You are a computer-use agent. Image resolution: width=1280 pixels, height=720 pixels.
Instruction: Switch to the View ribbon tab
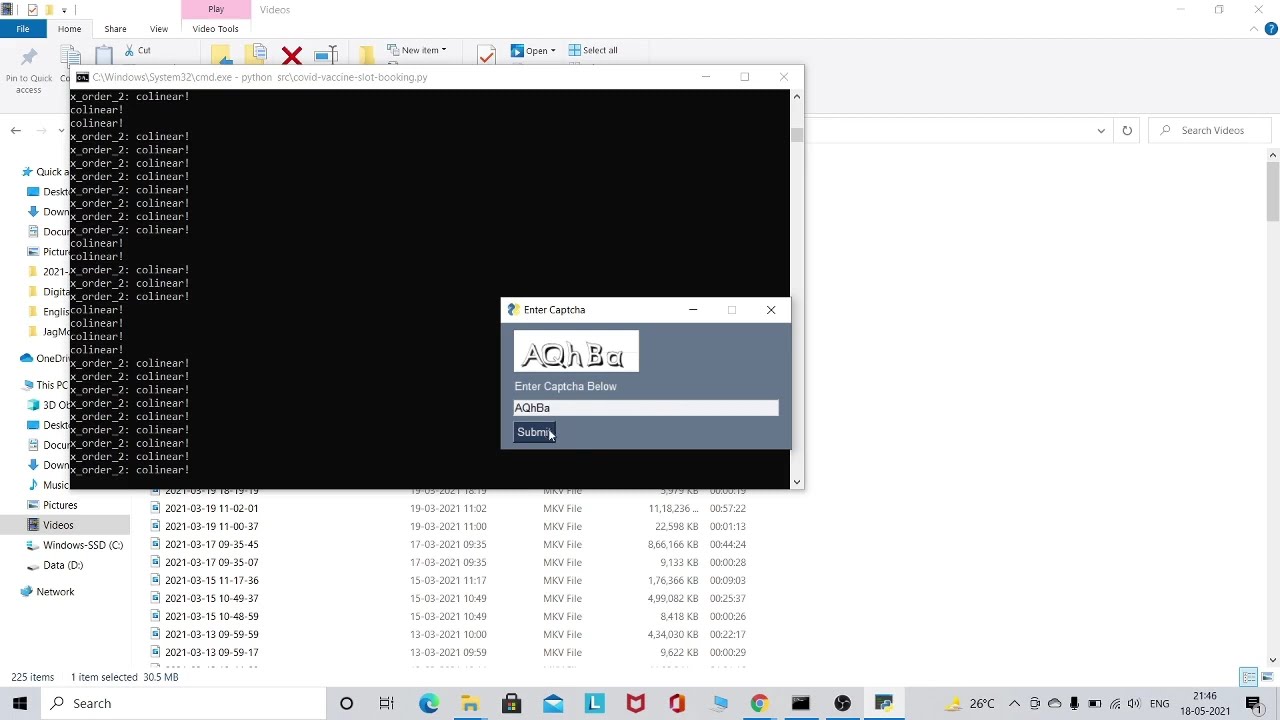click(x=159, y=29)
